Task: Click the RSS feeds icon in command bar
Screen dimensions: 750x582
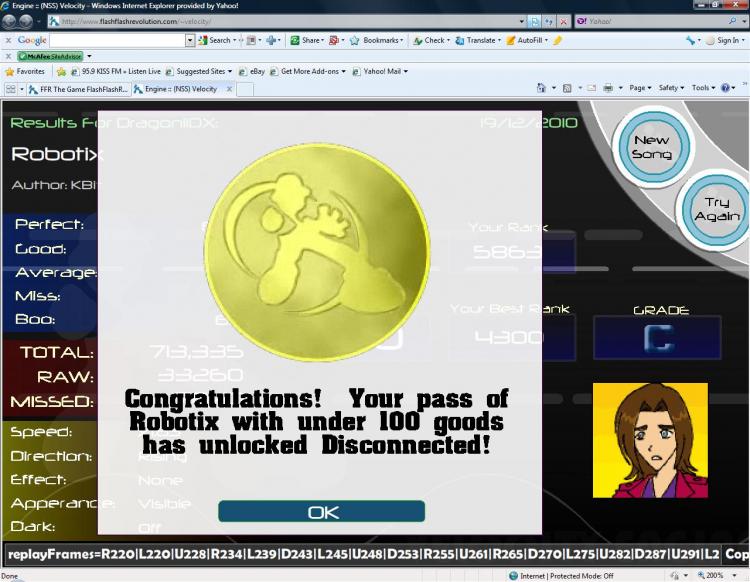Action: tap(567, 88)
